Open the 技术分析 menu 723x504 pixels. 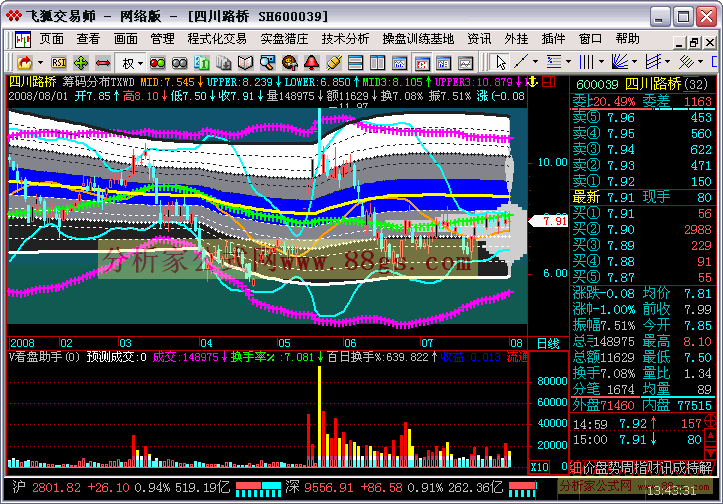point(345,39)
